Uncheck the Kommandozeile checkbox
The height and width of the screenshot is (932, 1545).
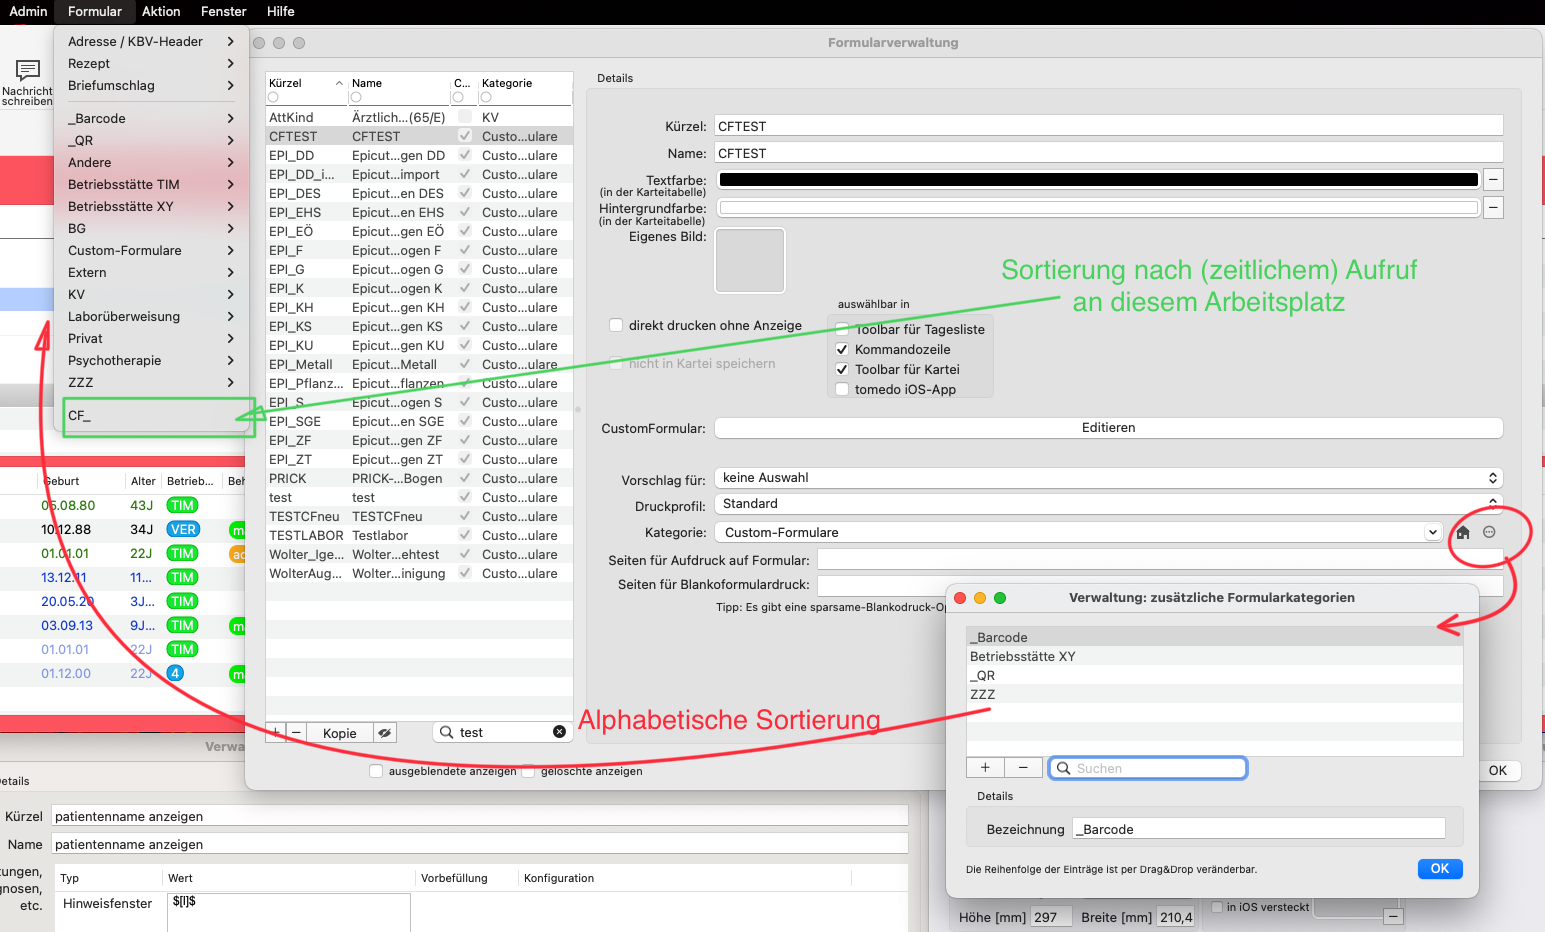click(842, 349)
